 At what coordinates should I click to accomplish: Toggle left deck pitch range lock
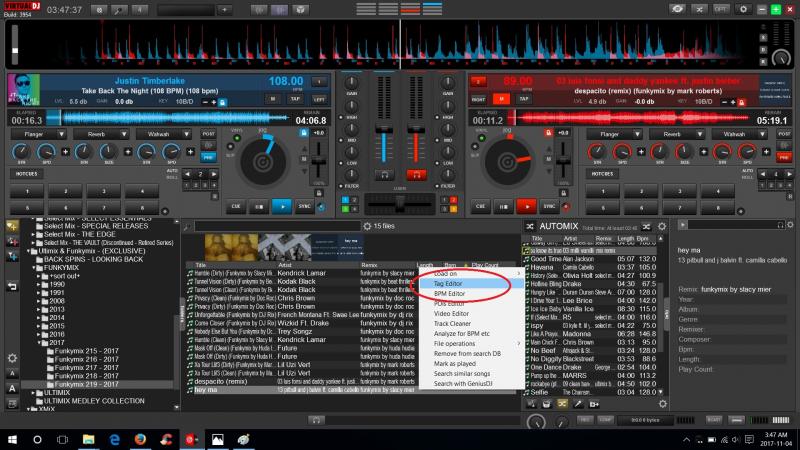point(319,193)
